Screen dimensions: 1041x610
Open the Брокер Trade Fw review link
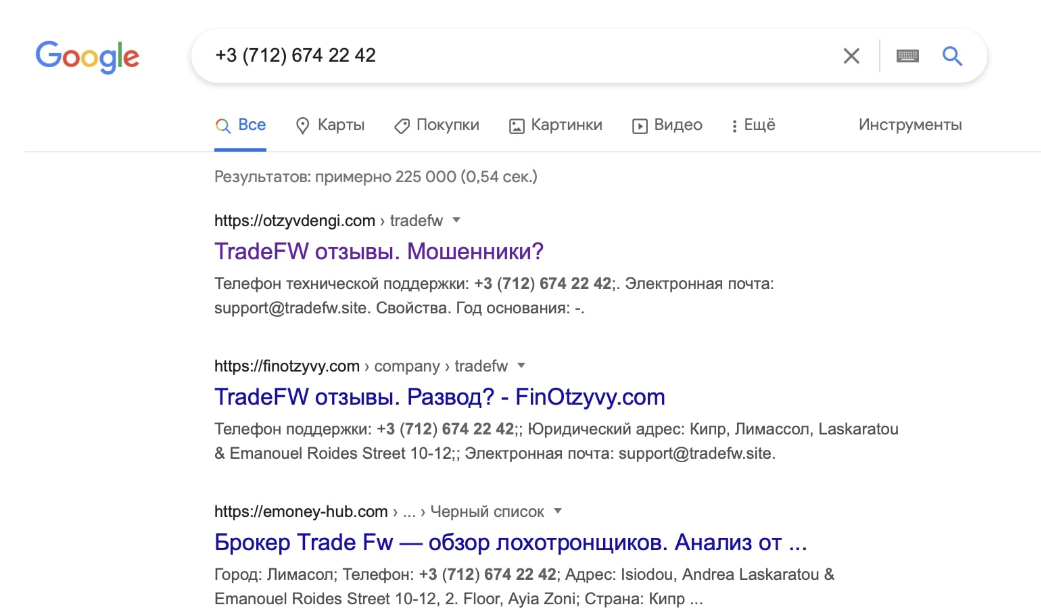[x=510, y=542]
